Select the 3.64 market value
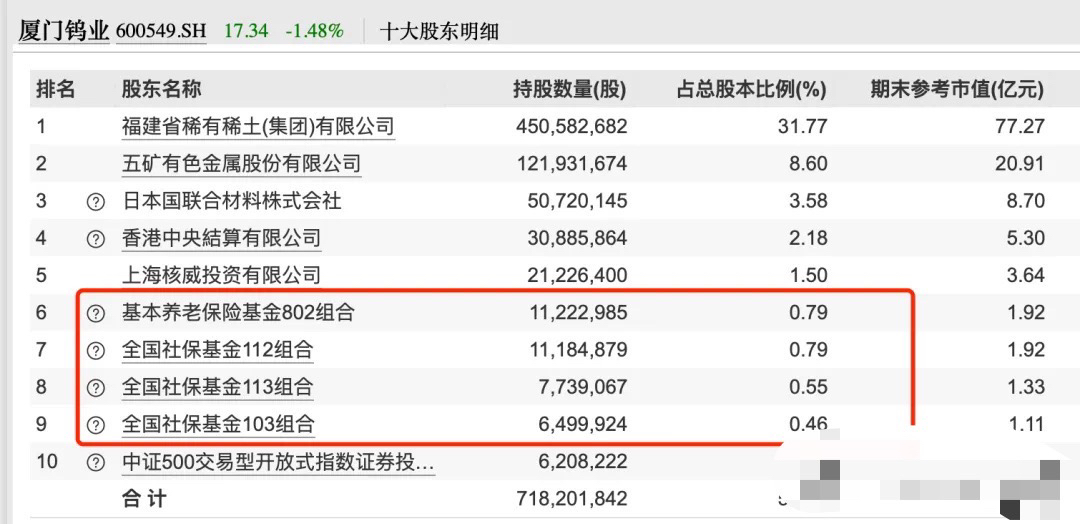The image size is (1080, 524). [1026, 275]
